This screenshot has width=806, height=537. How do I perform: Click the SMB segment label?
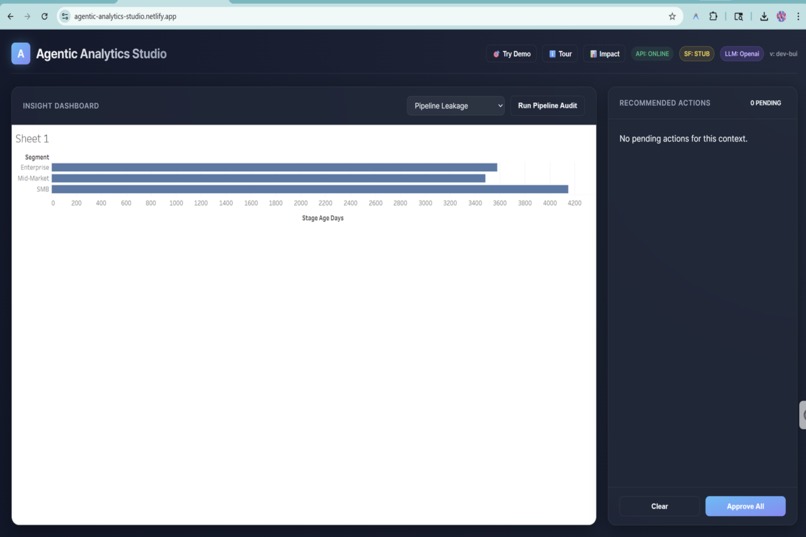[x=43, y=189]
